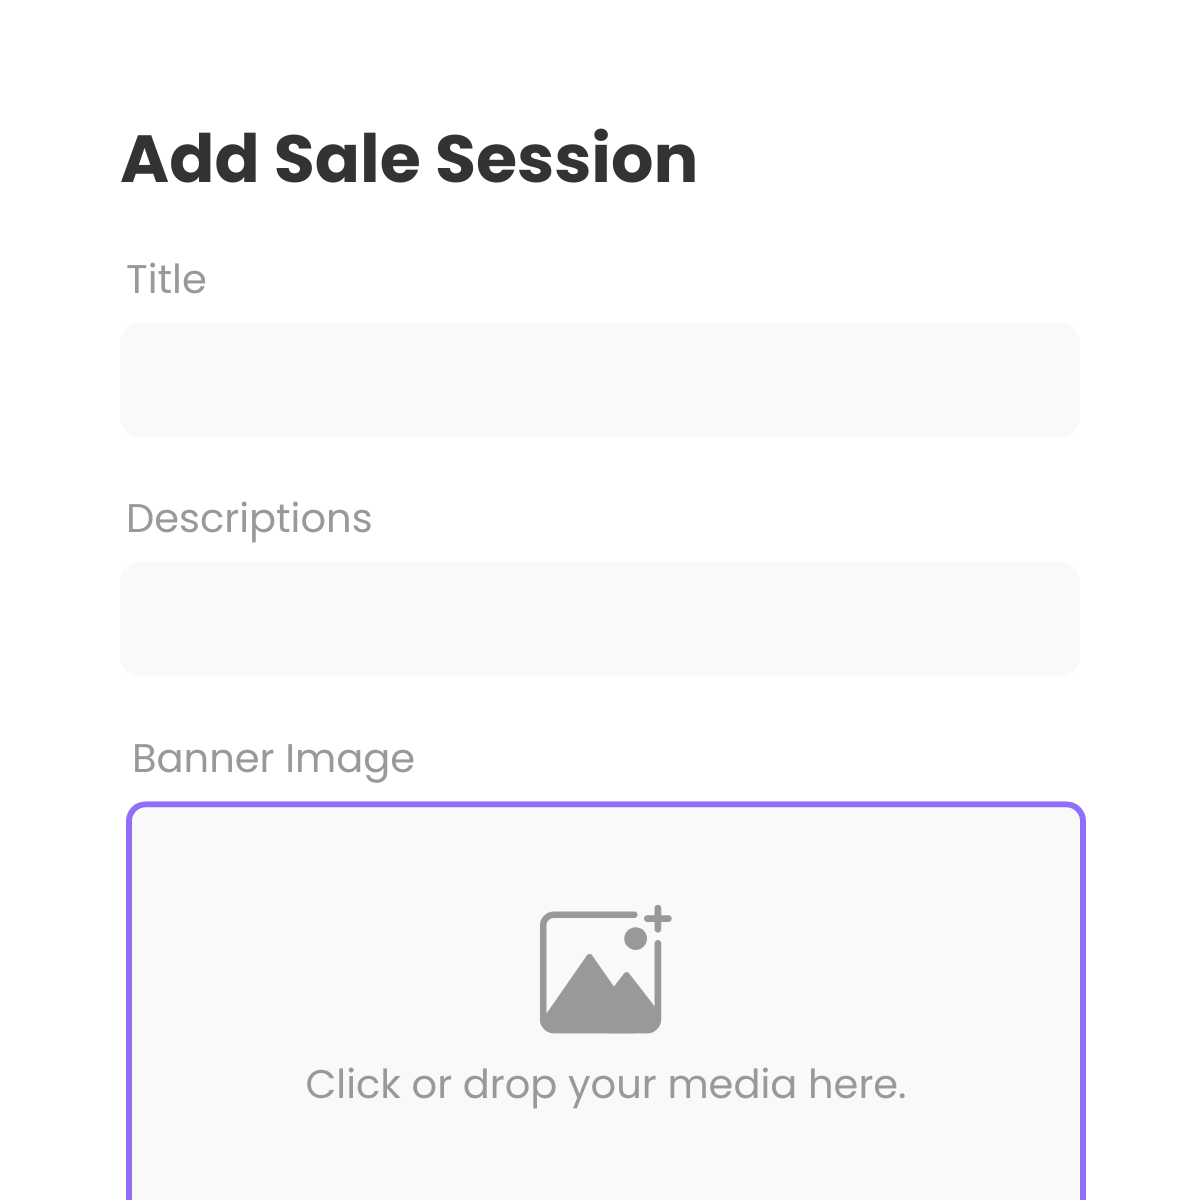
Task: Click the word "Add" in the page heading
Action: [x=189, y=159]
